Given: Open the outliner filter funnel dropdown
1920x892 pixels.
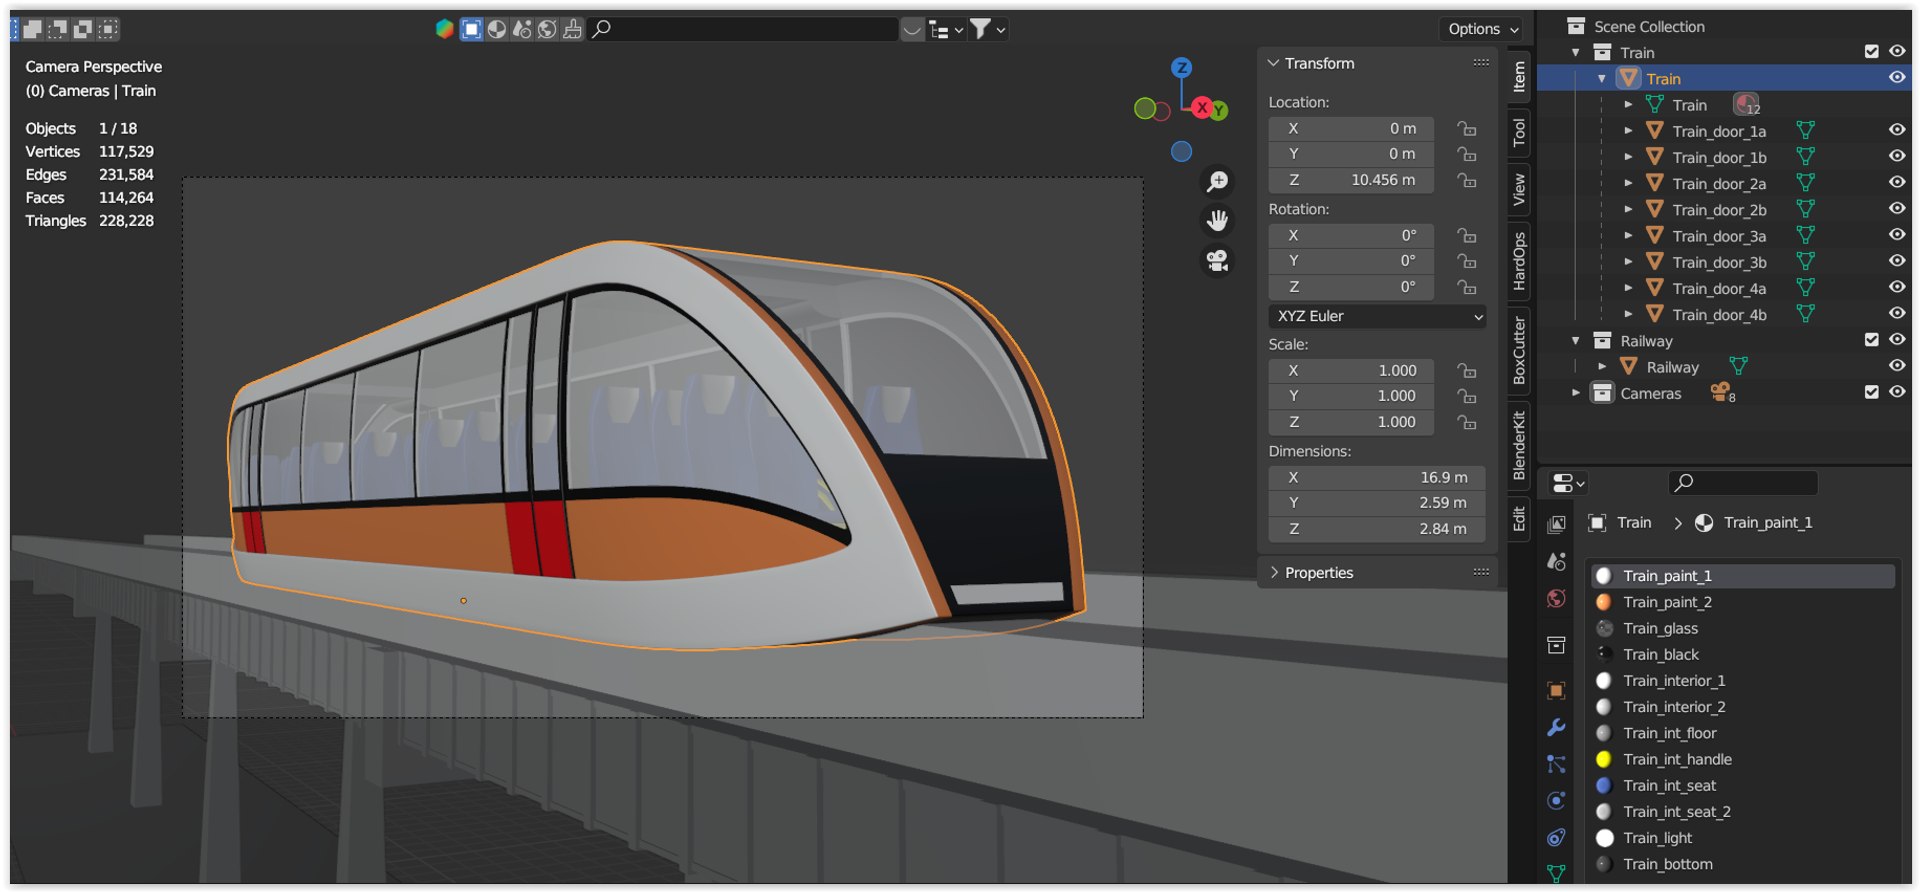Looking at the screenshot, I should [x=987, y=29].
